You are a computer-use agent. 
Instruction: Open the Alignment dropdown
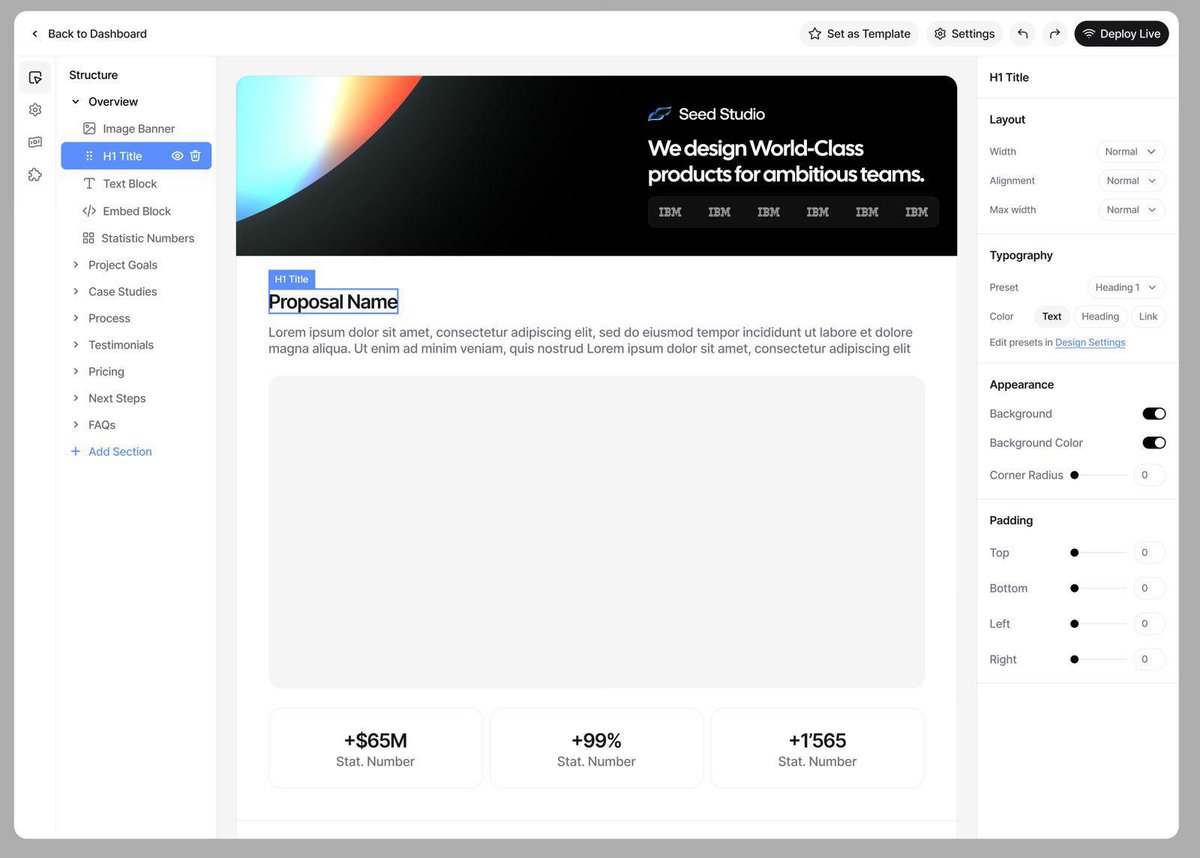pyautogui.click(x=1131, y=181)
